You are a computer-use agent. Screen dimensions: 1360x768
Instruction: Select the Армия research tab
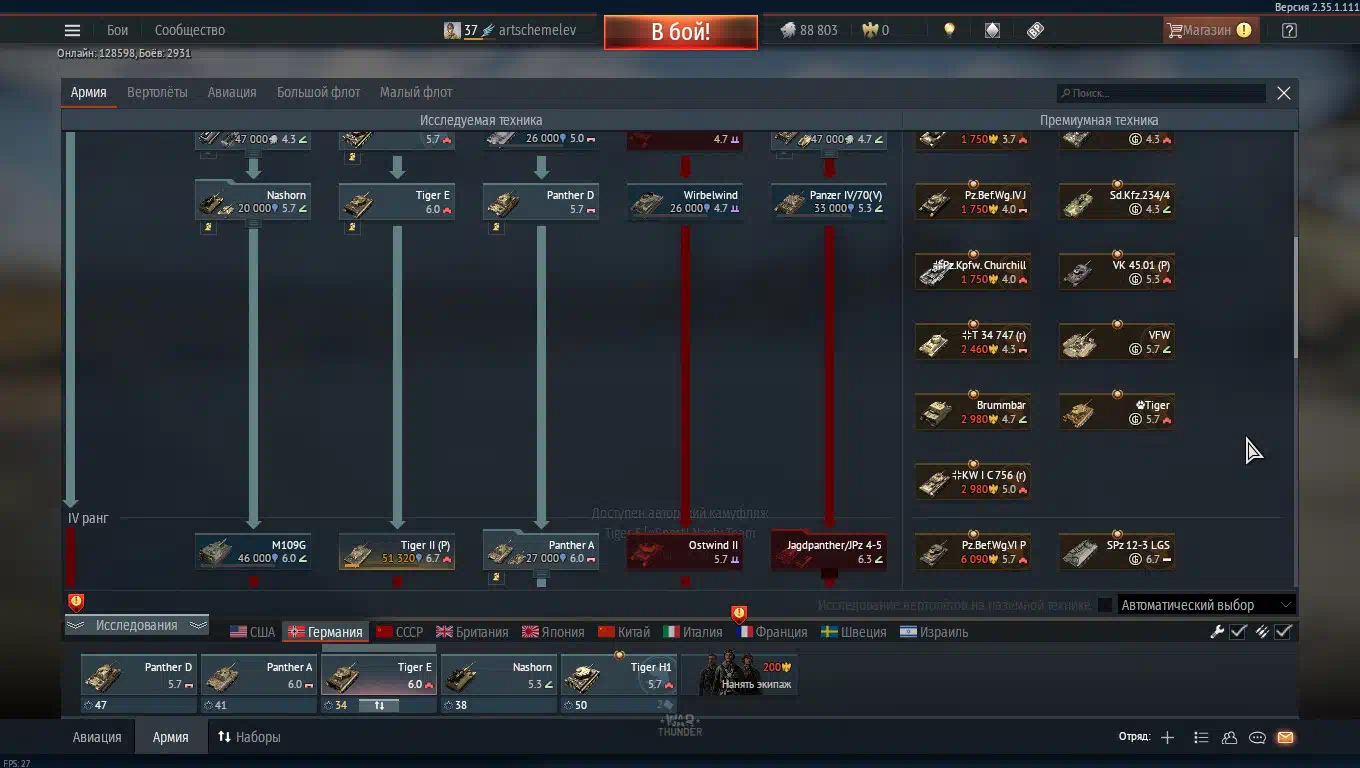pyautogui.click(x=88, y=92)
